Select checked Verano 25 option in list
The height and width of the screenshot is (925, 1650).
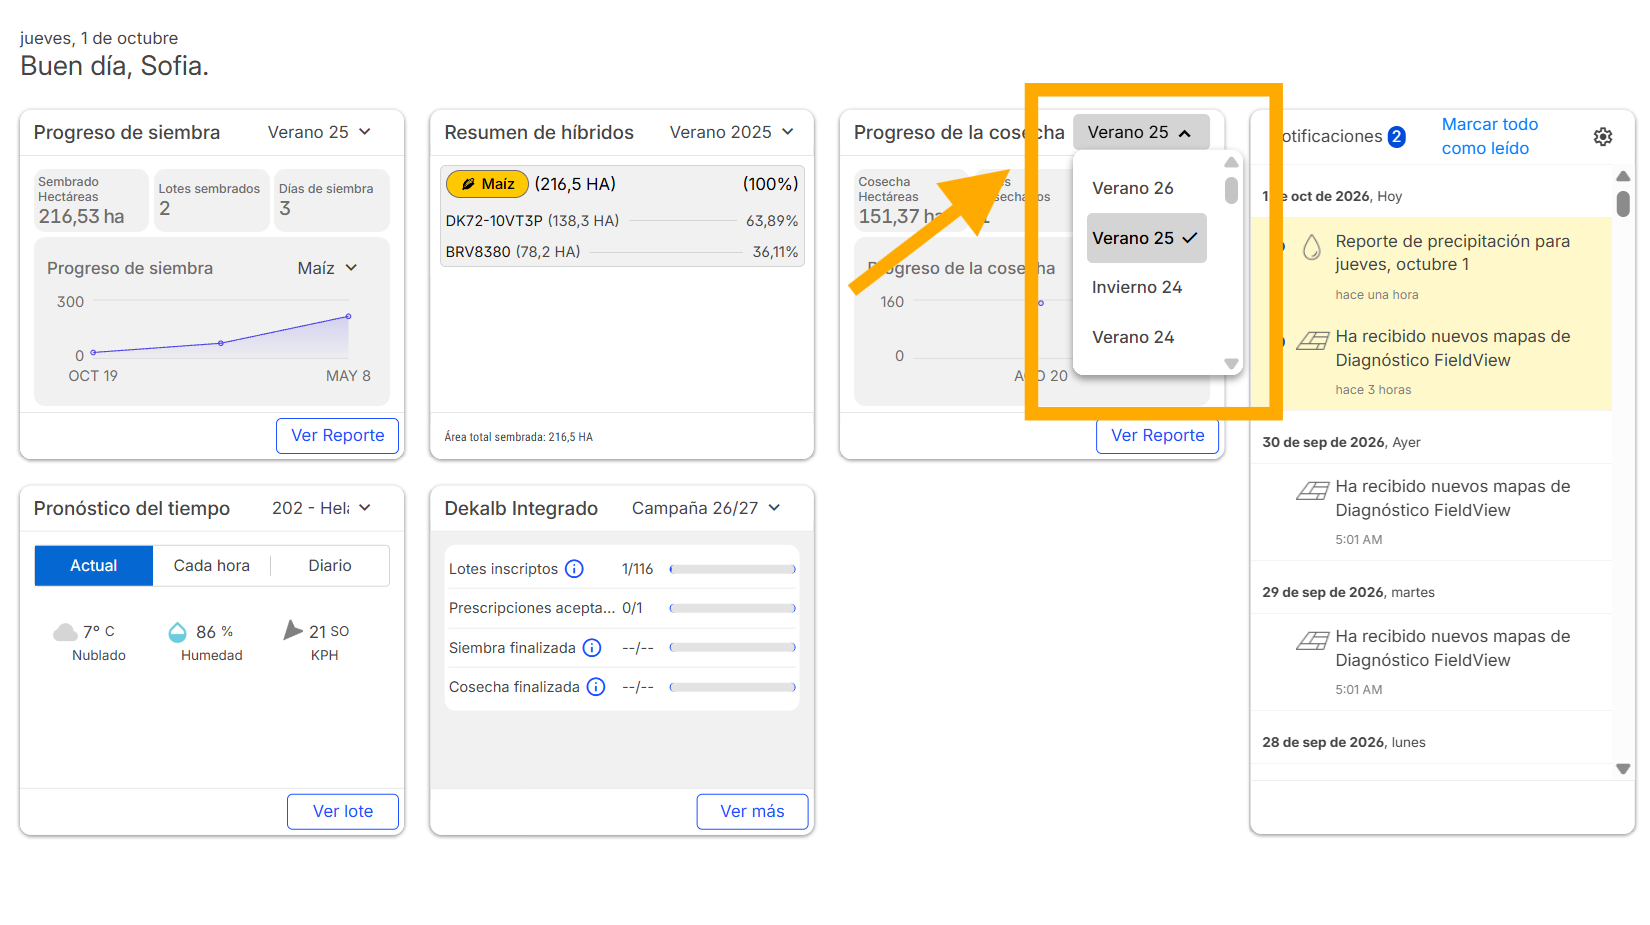point(1147,238)
